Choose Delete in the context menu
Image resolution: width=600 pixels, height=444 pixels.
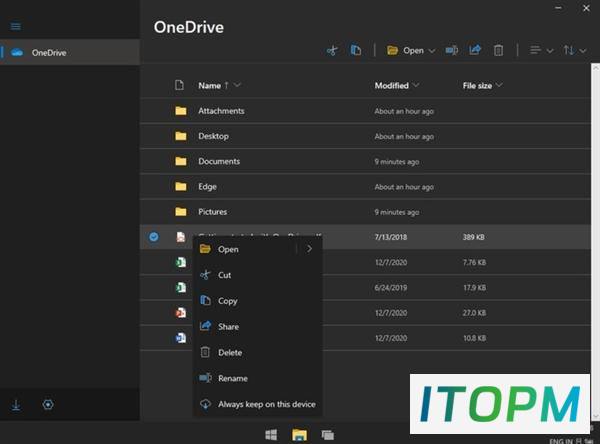[x=257, y=353]
